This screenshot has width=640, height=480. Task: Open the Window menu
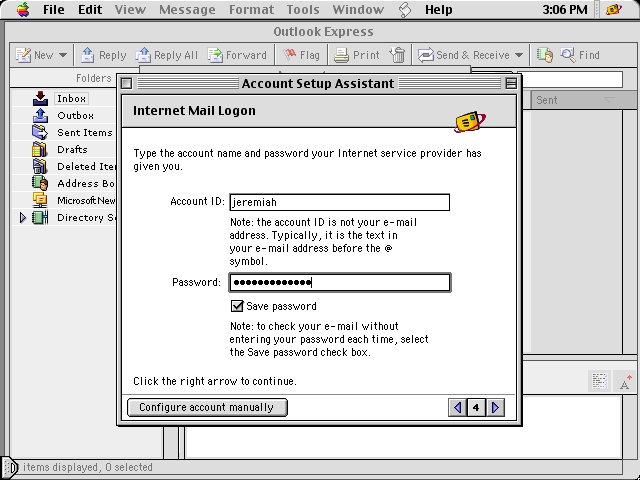[x=358, y=9]
